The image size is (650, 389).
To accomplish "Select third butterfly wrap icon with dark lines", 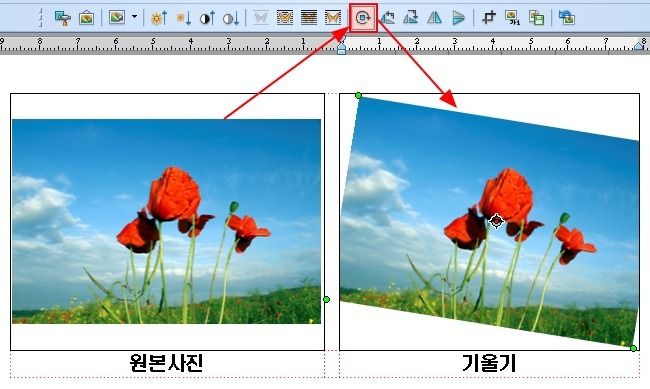I will click(309, 18).
